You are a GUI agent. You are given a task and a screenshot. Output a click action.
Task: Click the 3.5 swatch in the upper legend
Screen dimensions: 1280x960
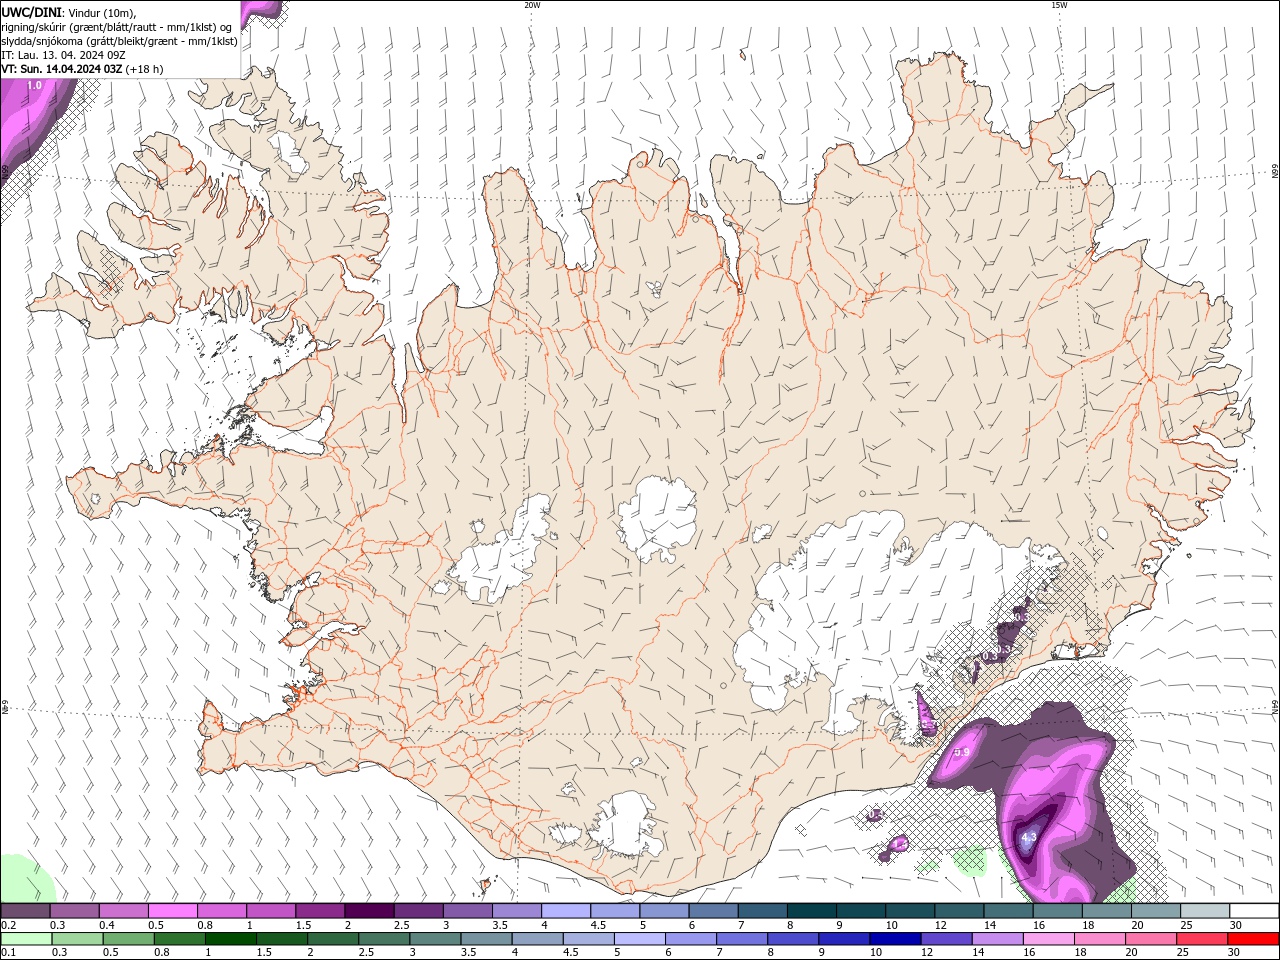point(517,911)
